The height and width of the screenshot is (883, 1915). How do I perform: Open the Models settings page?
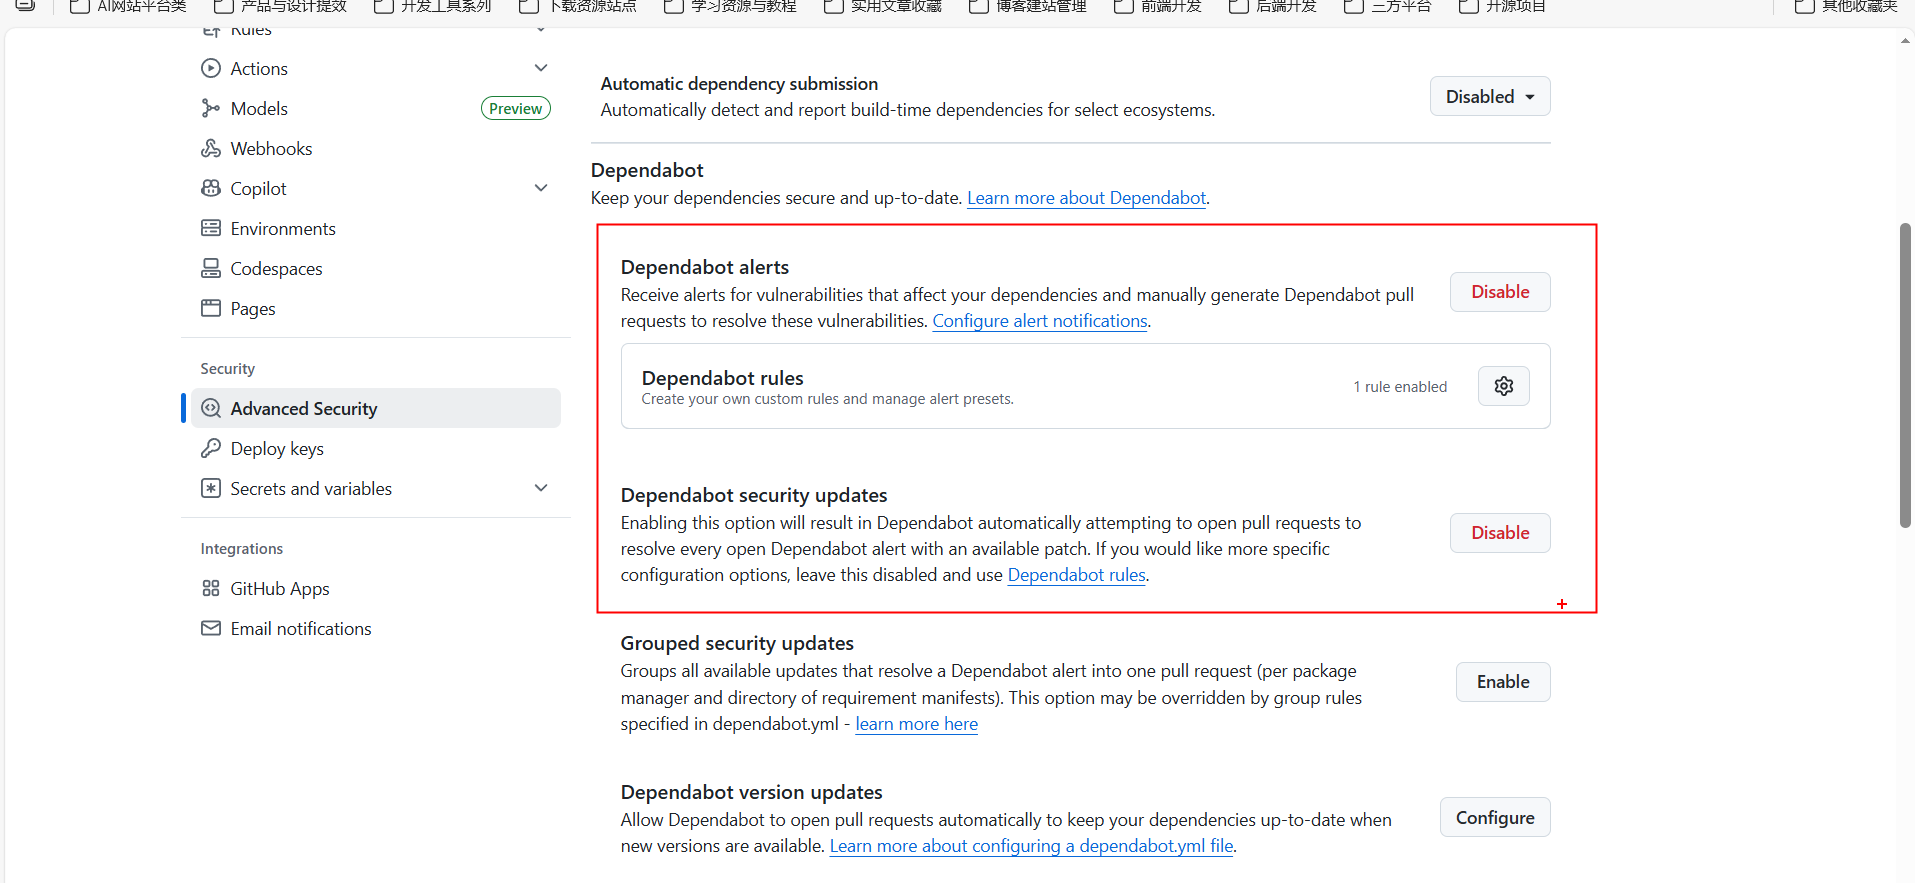(x=259, y=108)
